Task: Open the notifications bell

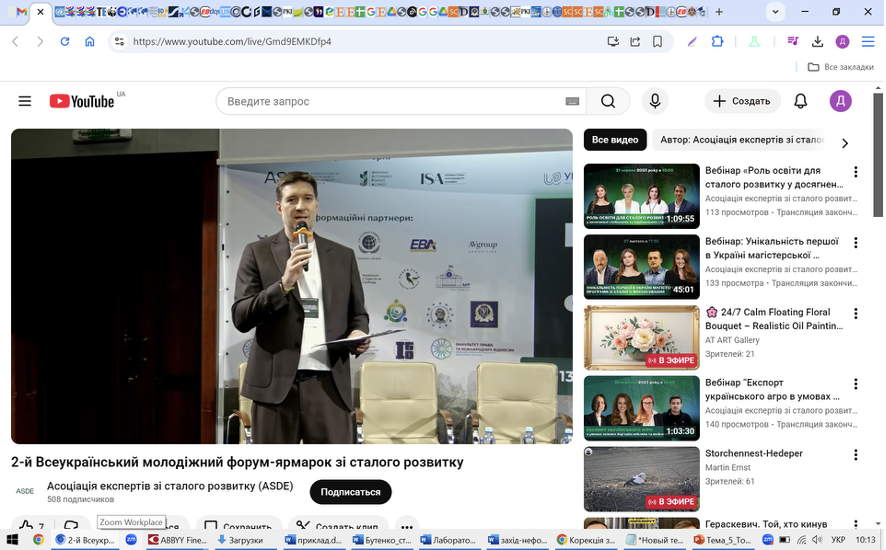Action: click(x=800, y=101)
